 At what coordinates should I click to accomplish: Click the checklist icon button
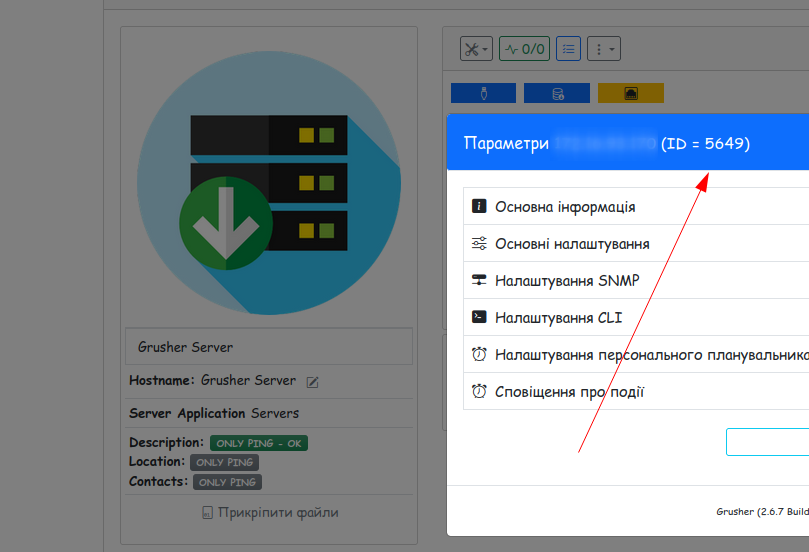568,49
